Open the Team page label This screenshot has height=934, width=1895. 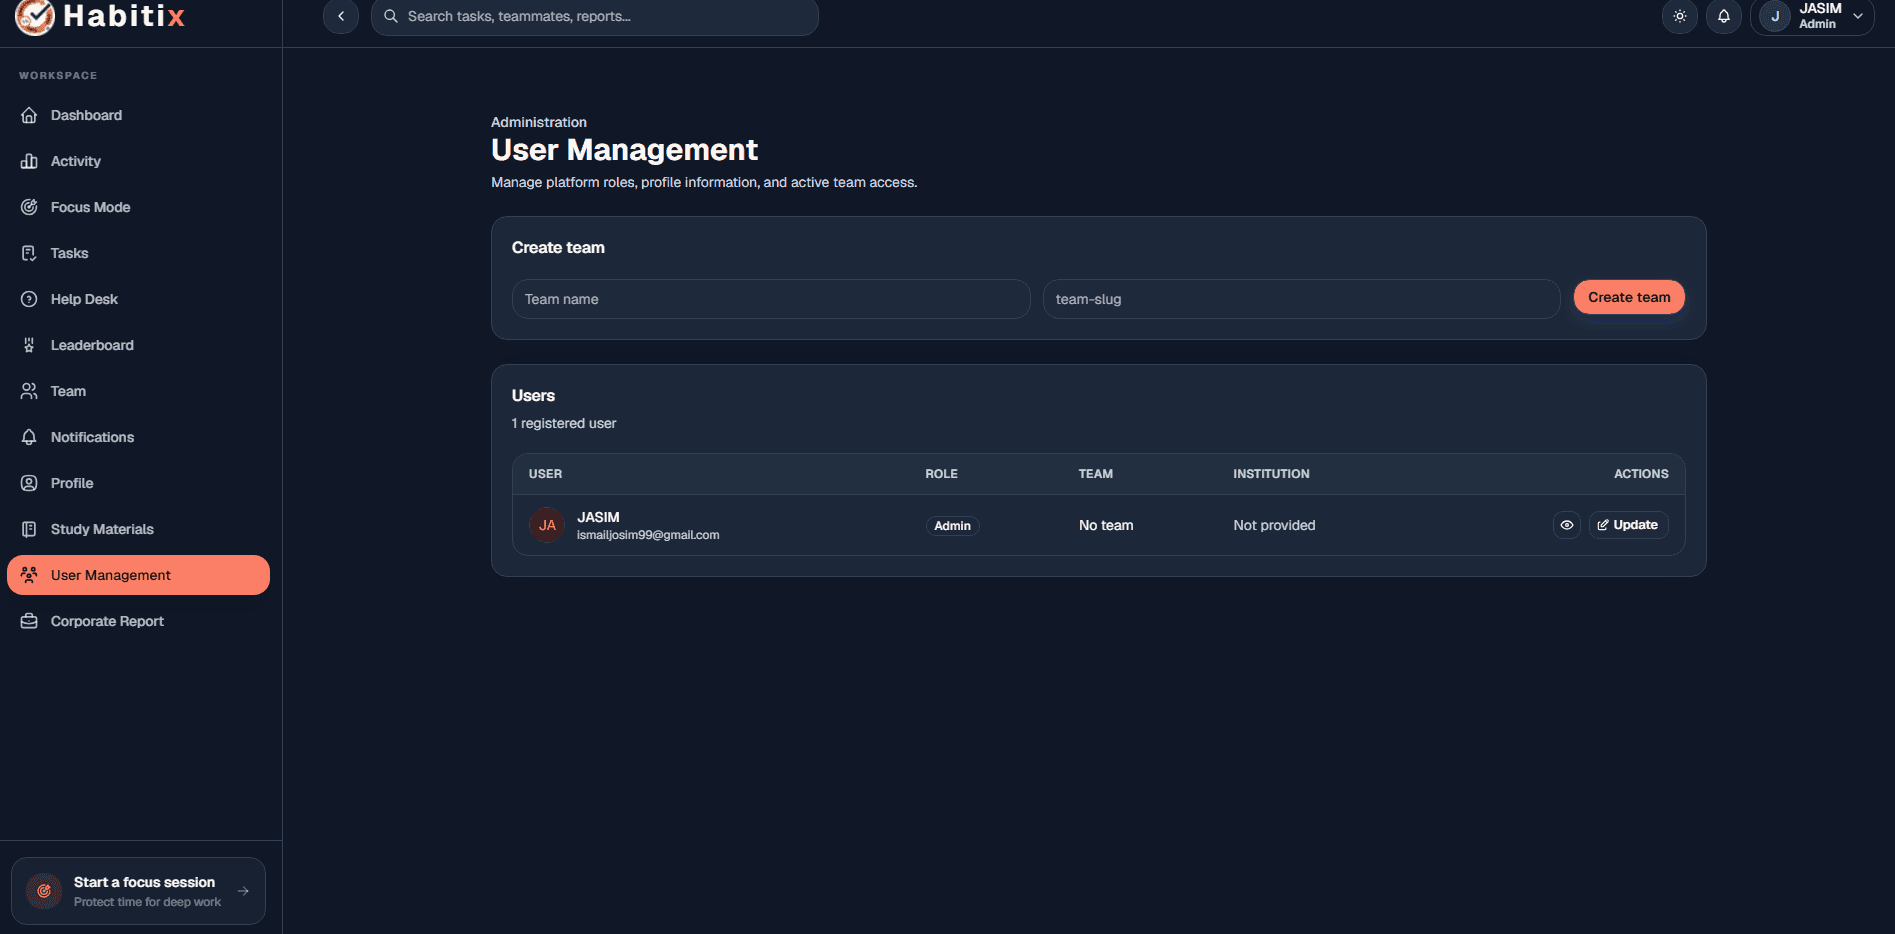[x=68, y=391]
